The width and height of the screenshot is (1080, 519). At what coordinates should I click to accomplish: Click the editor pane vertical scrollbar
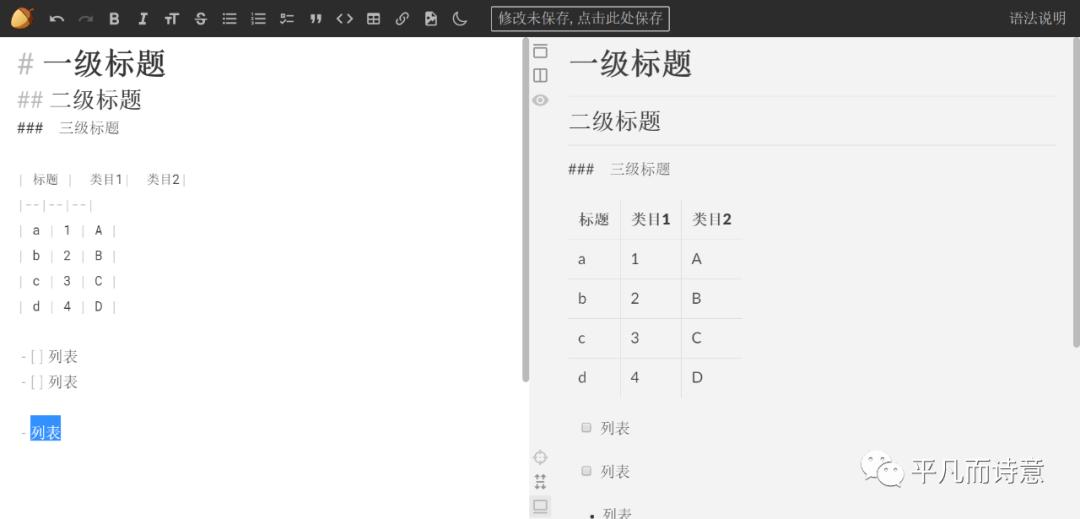click(526, 210)
